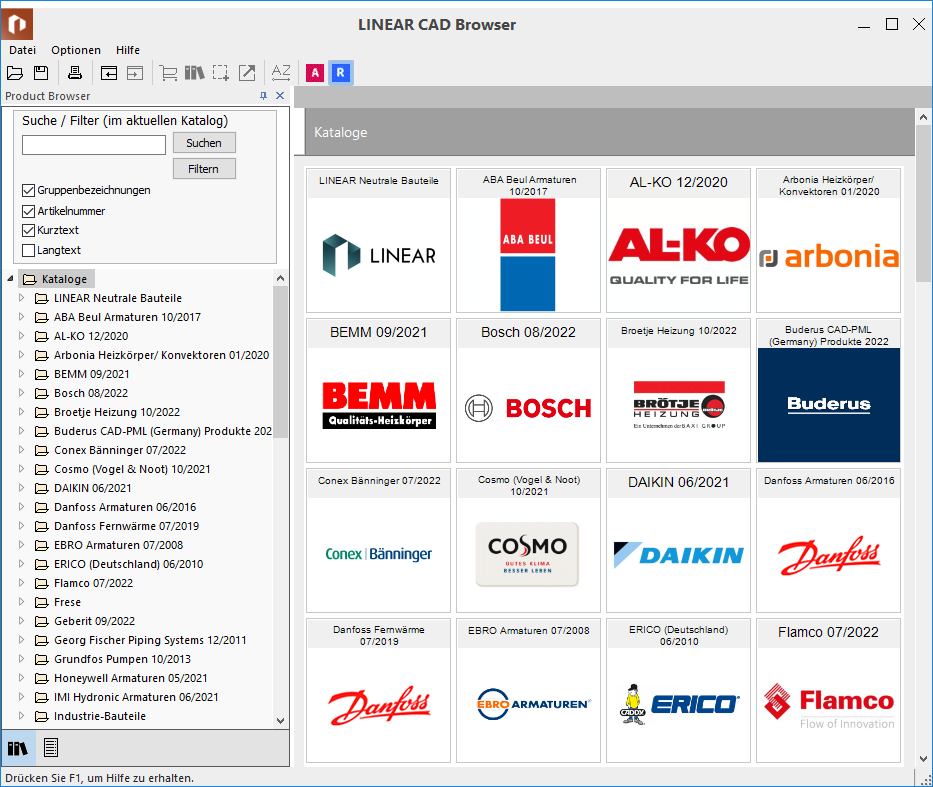Collapse the Kataloge root node
933x787 pixels.
tap(10, 278)
